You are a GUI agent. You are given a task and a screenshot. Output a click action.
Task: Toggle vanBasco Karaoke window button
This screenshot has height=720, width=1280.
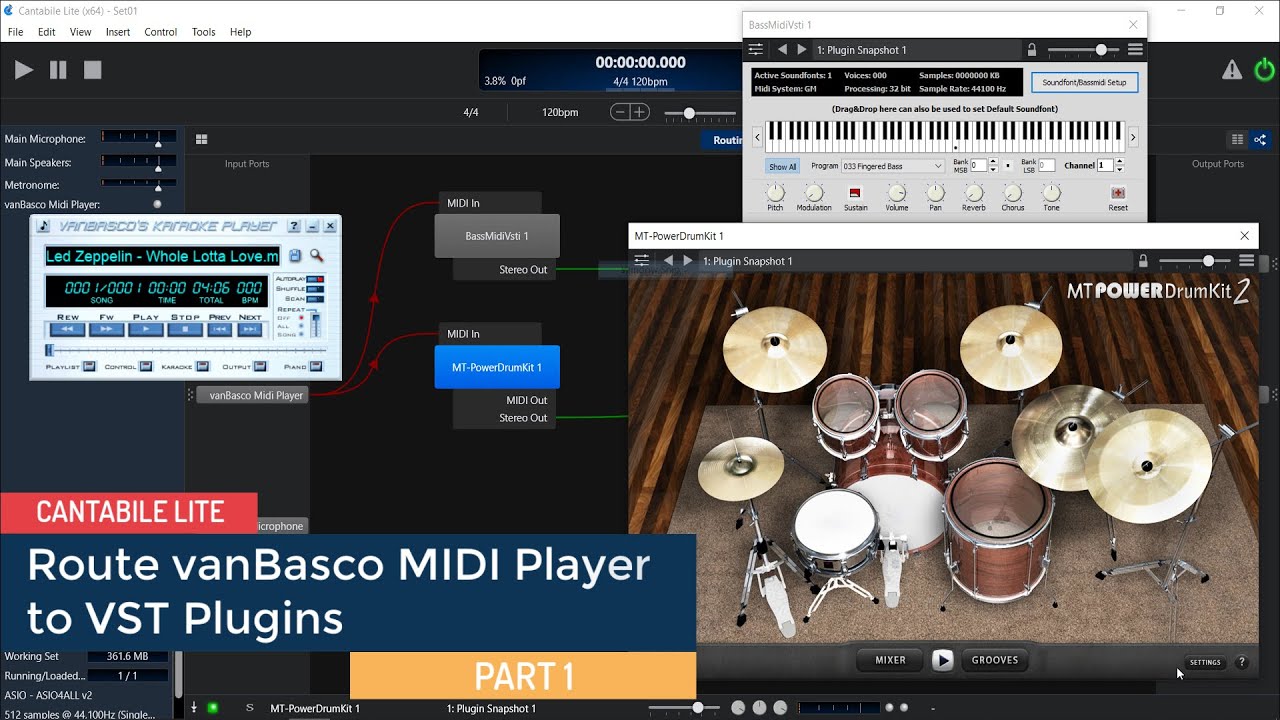click(x=203, y=367)
